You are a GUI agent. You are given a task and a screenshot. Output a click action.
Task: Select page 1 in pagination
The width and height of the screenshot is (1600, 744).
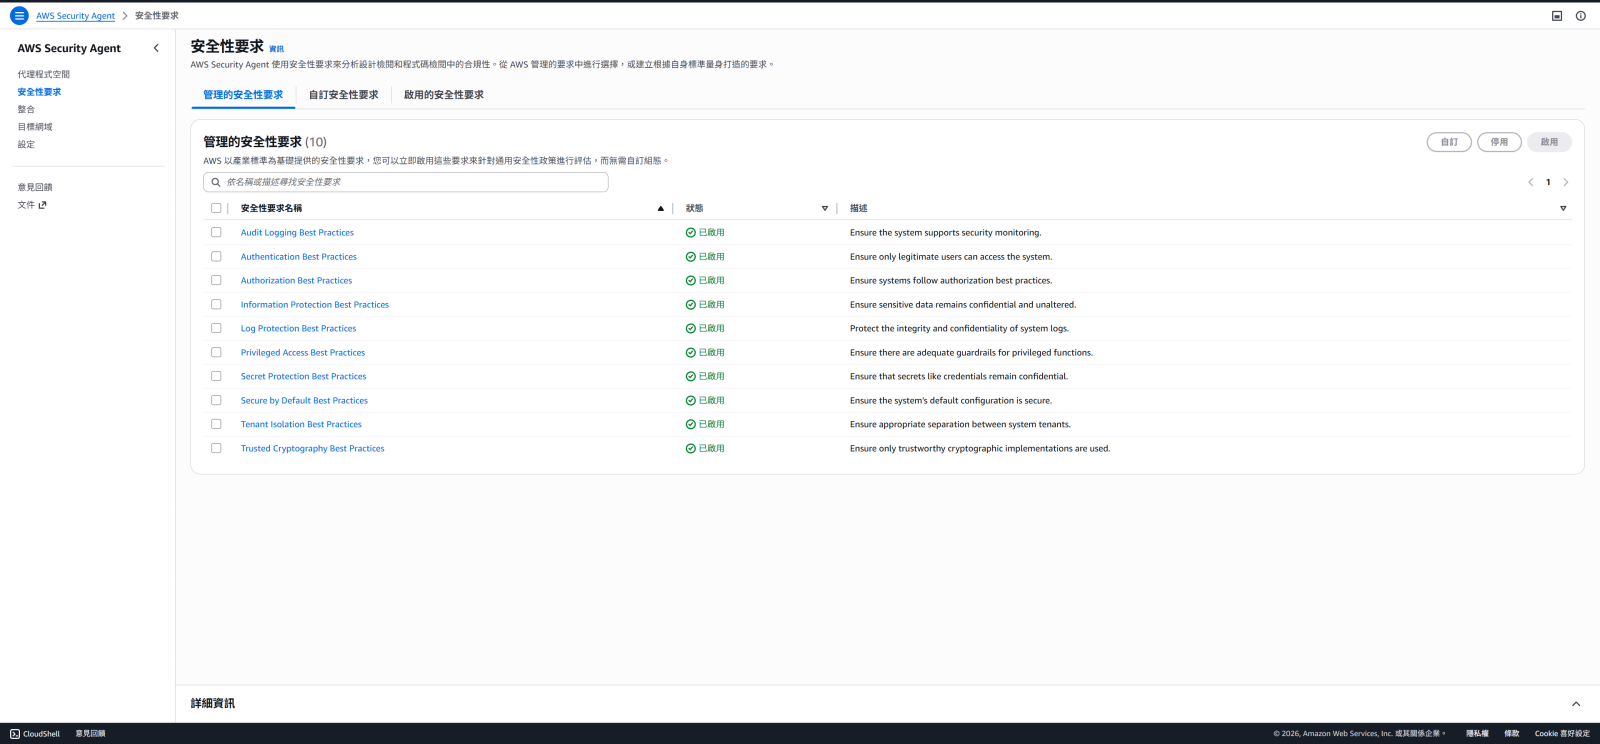1548,182
